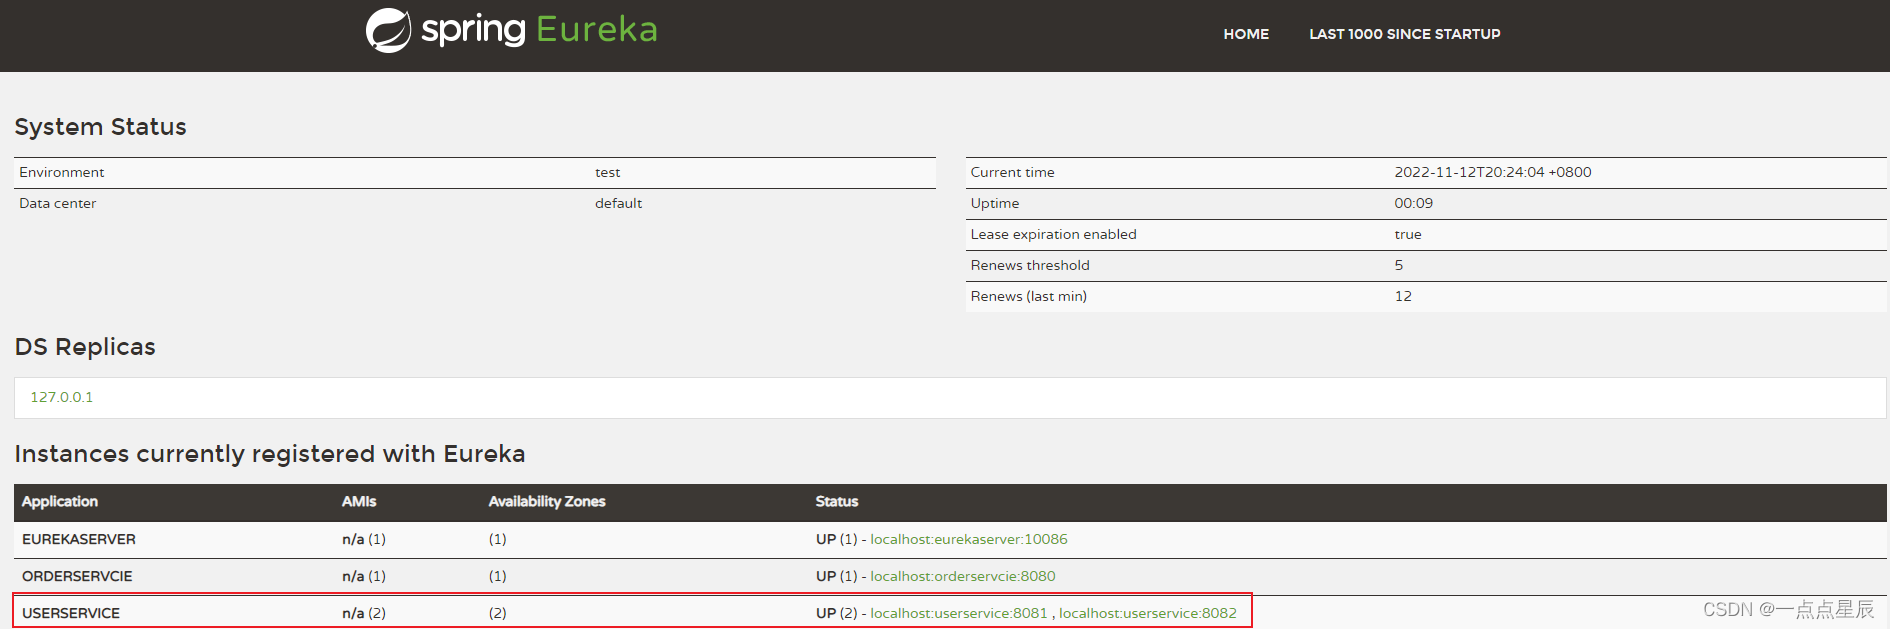Select the renews last min value 12
This screenshot has height=629, width=1890.
pos(1403,296)
